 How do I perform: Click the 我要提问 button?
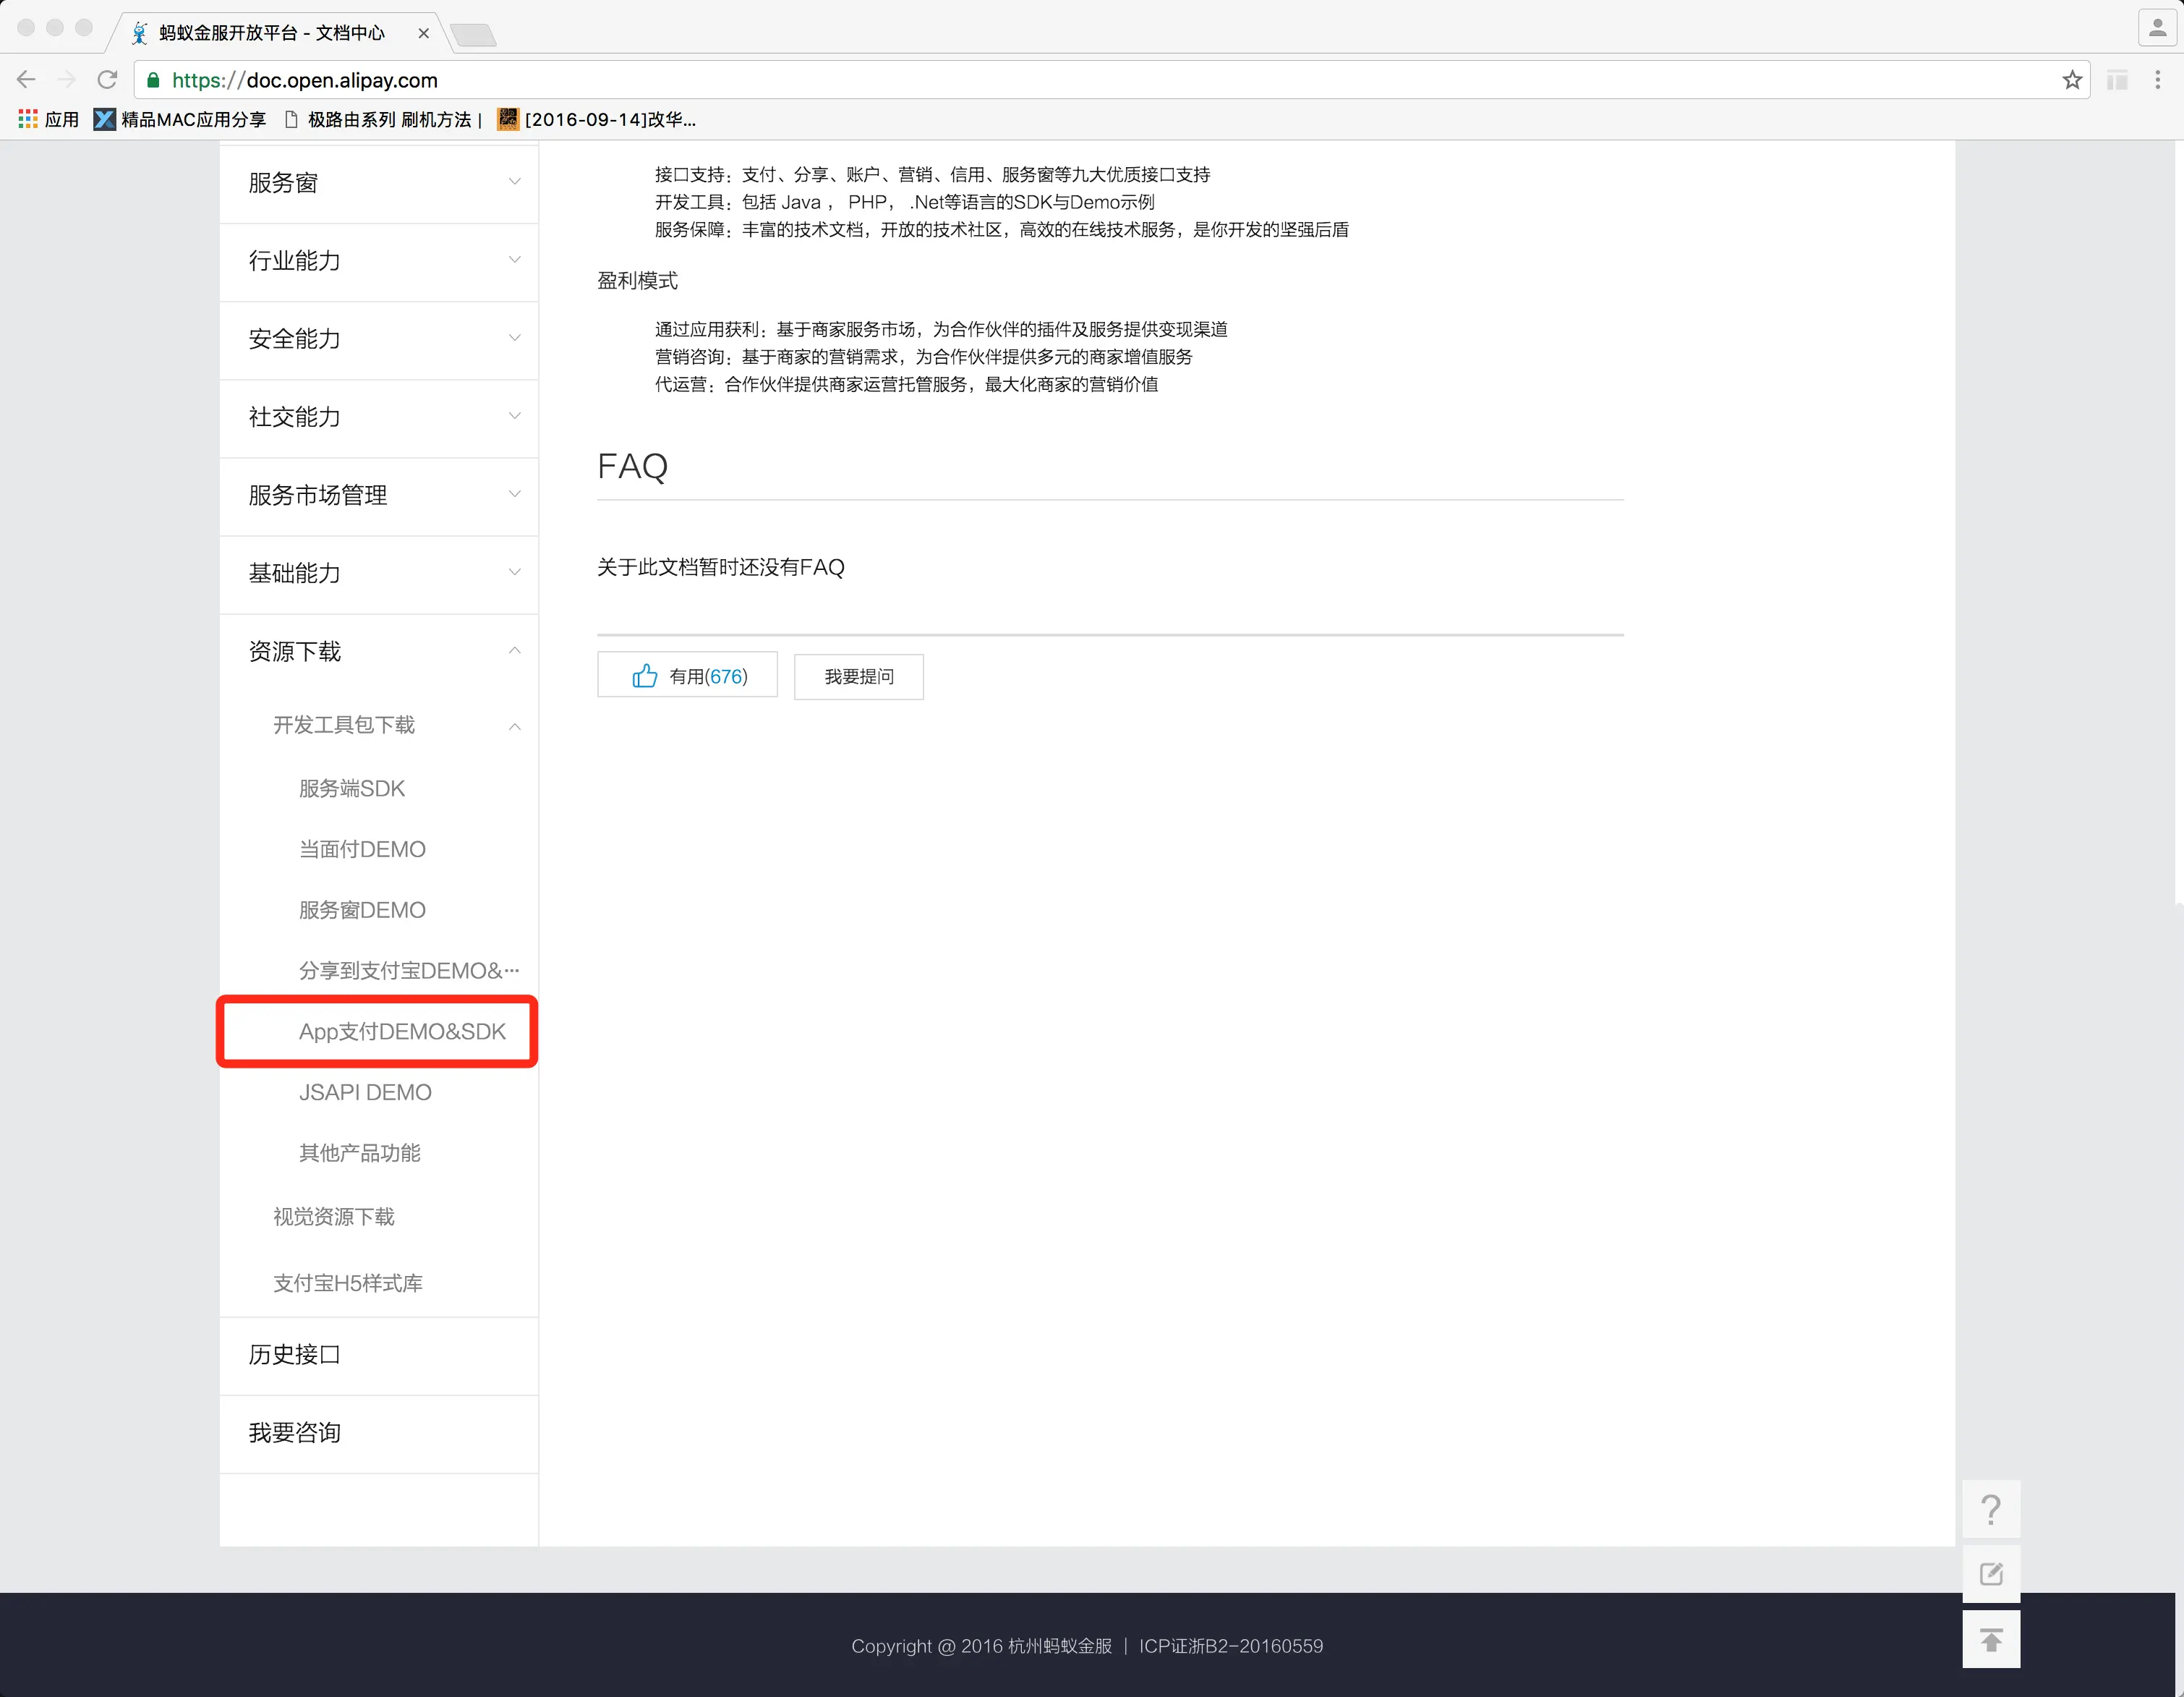coord(858,677)
